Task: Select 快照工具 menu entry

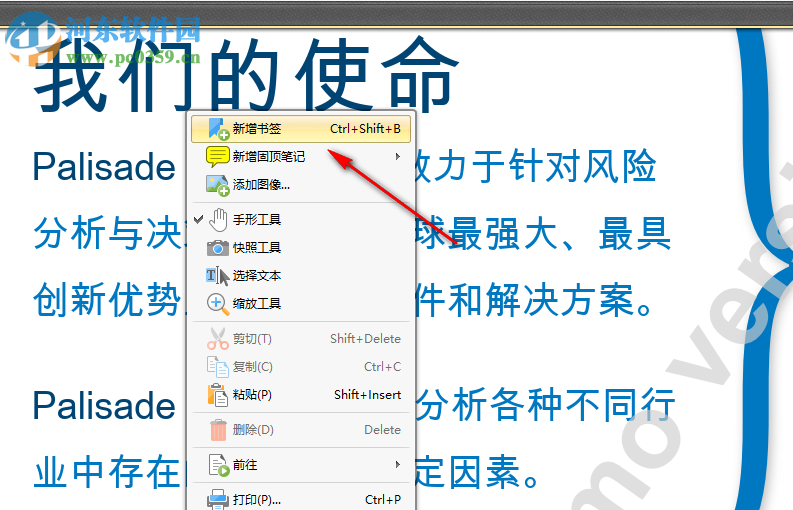Action: click(x=301, y=248)
